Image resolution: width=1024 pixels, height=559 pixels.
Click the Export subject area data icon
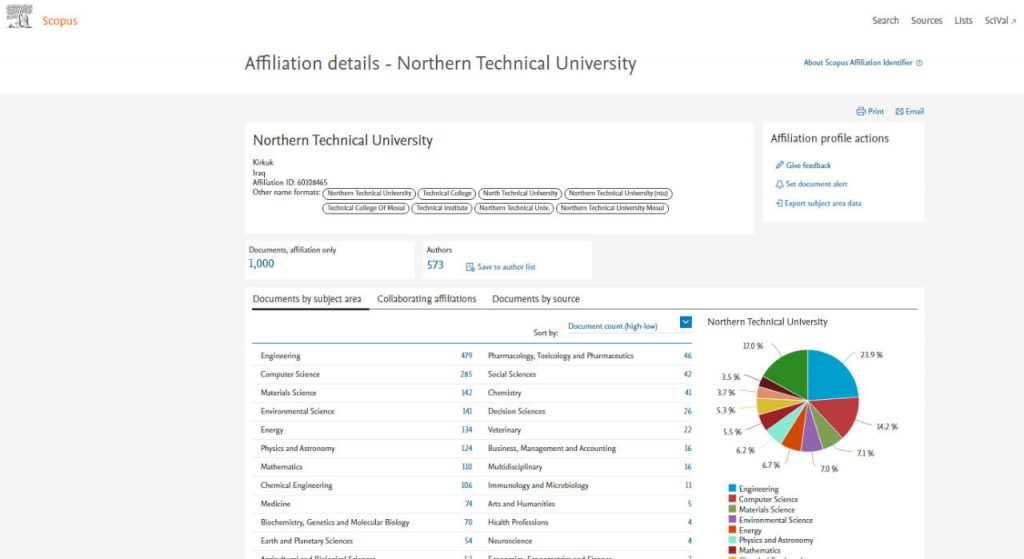[779, 203]
